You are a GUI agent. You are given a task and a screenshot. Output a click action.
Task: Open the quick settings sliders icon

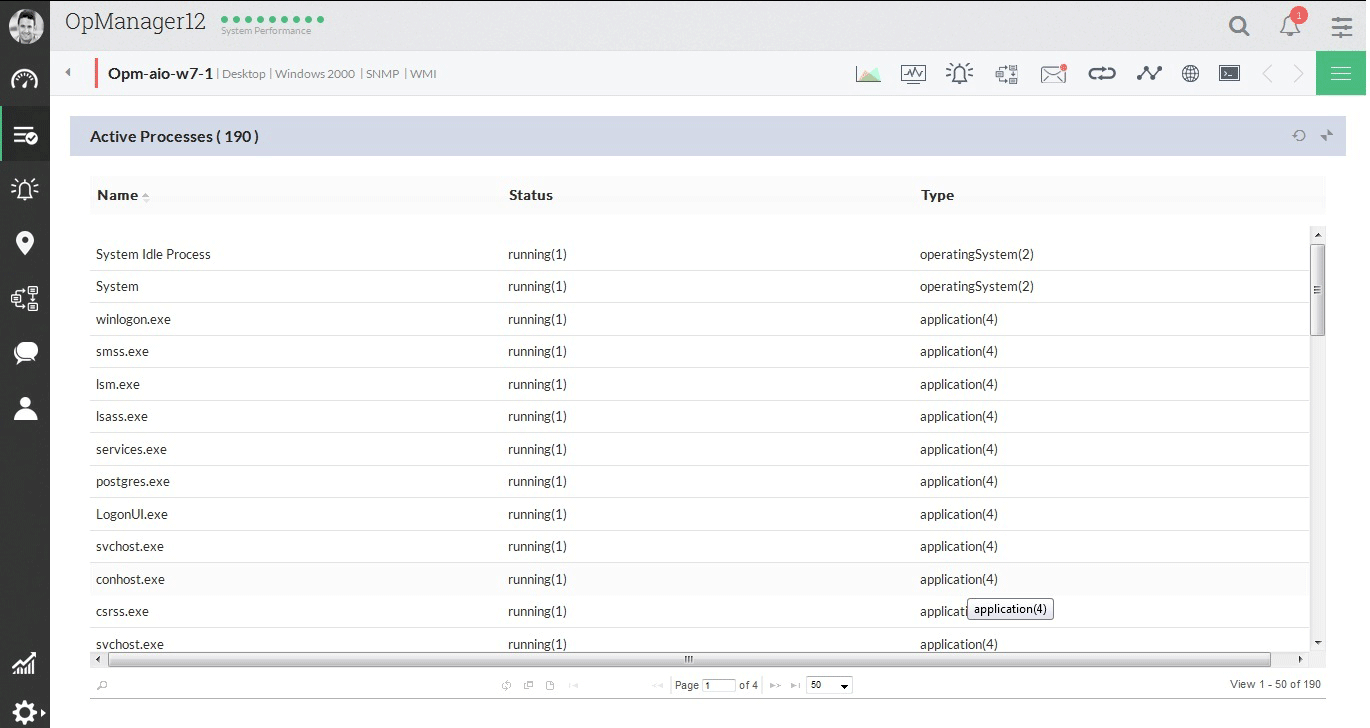(1342, 27)
